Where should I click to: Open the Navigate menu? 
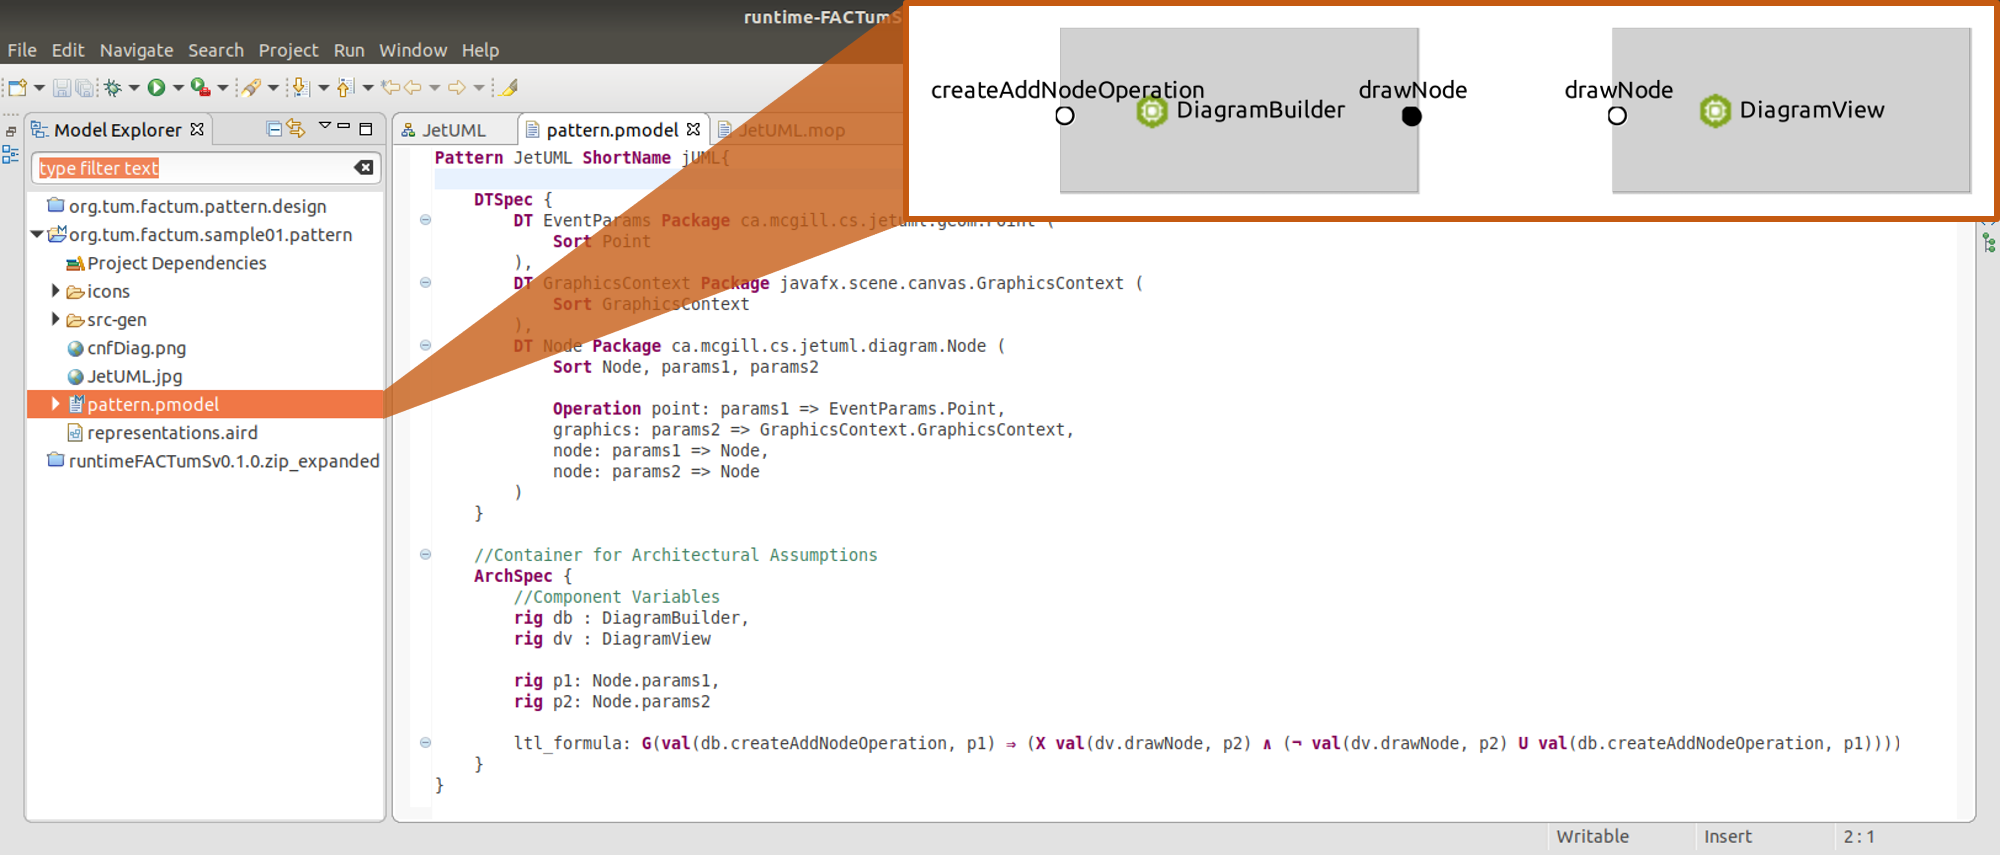[136, 50]
